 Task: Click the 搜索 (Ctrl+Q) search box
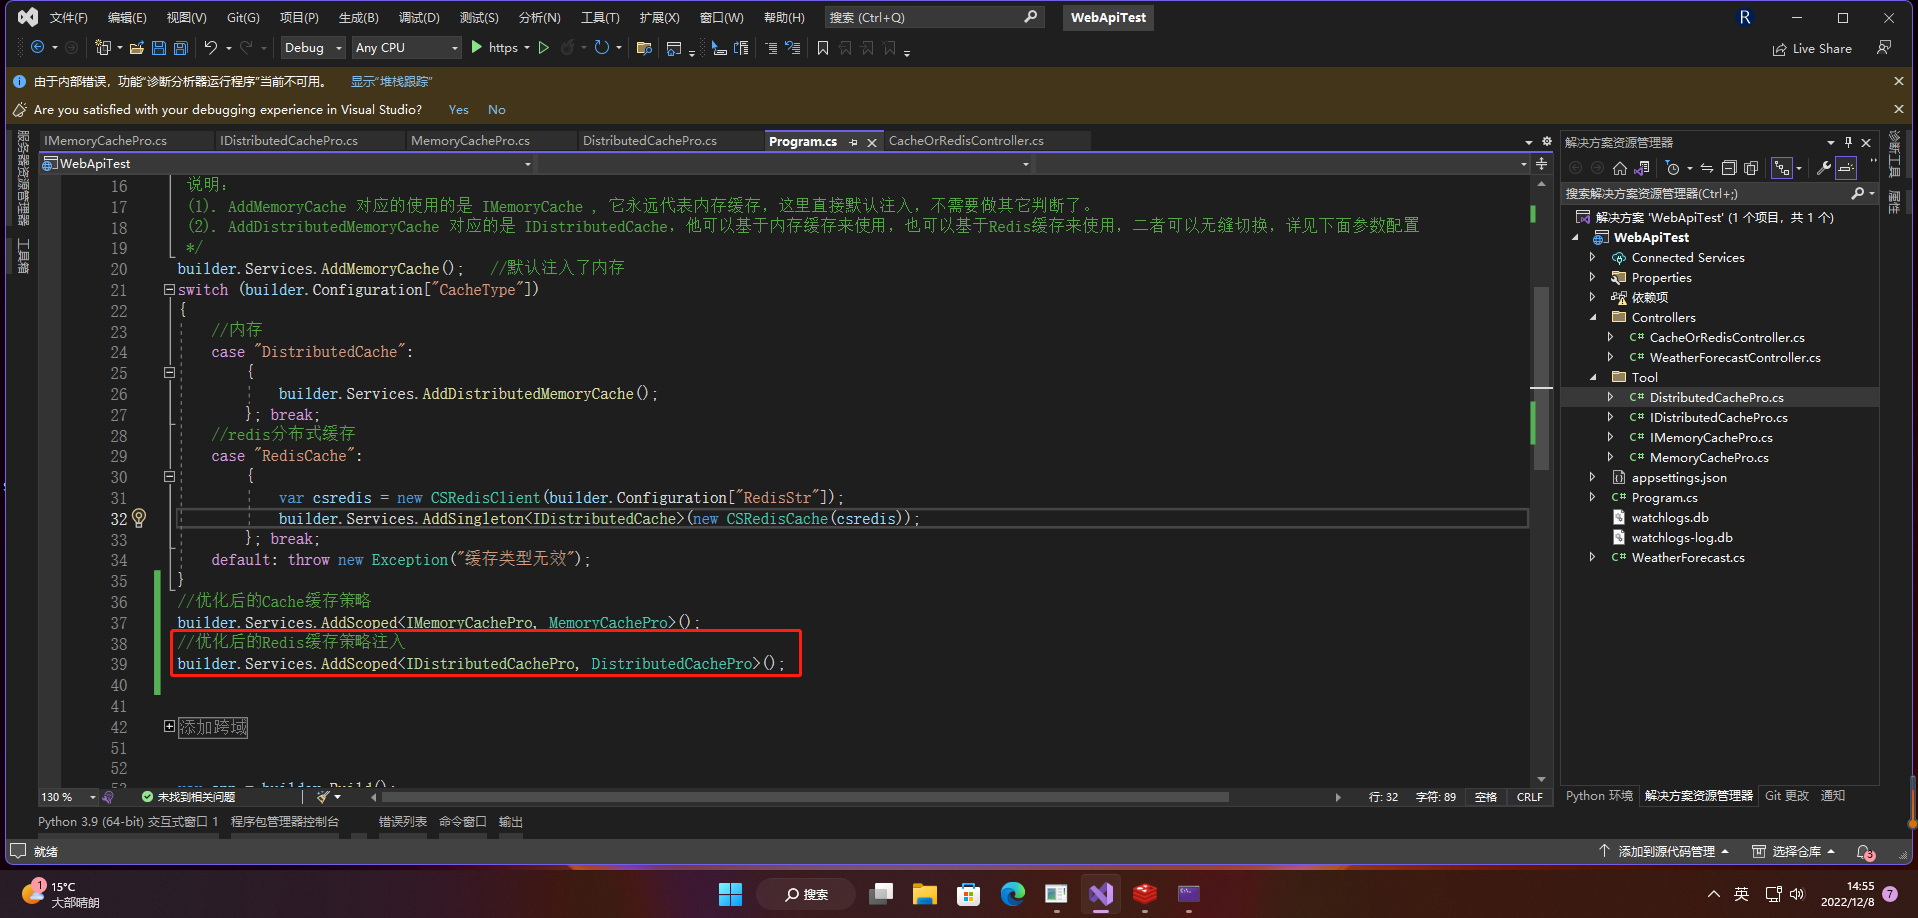tap(934, 17)
